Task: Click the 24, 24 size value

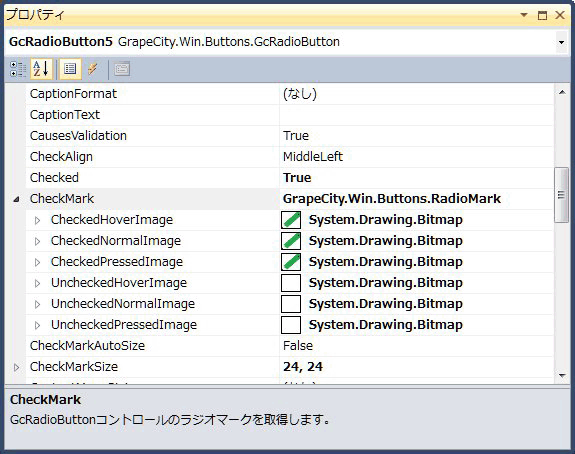Action: click(x=303, y=366)
